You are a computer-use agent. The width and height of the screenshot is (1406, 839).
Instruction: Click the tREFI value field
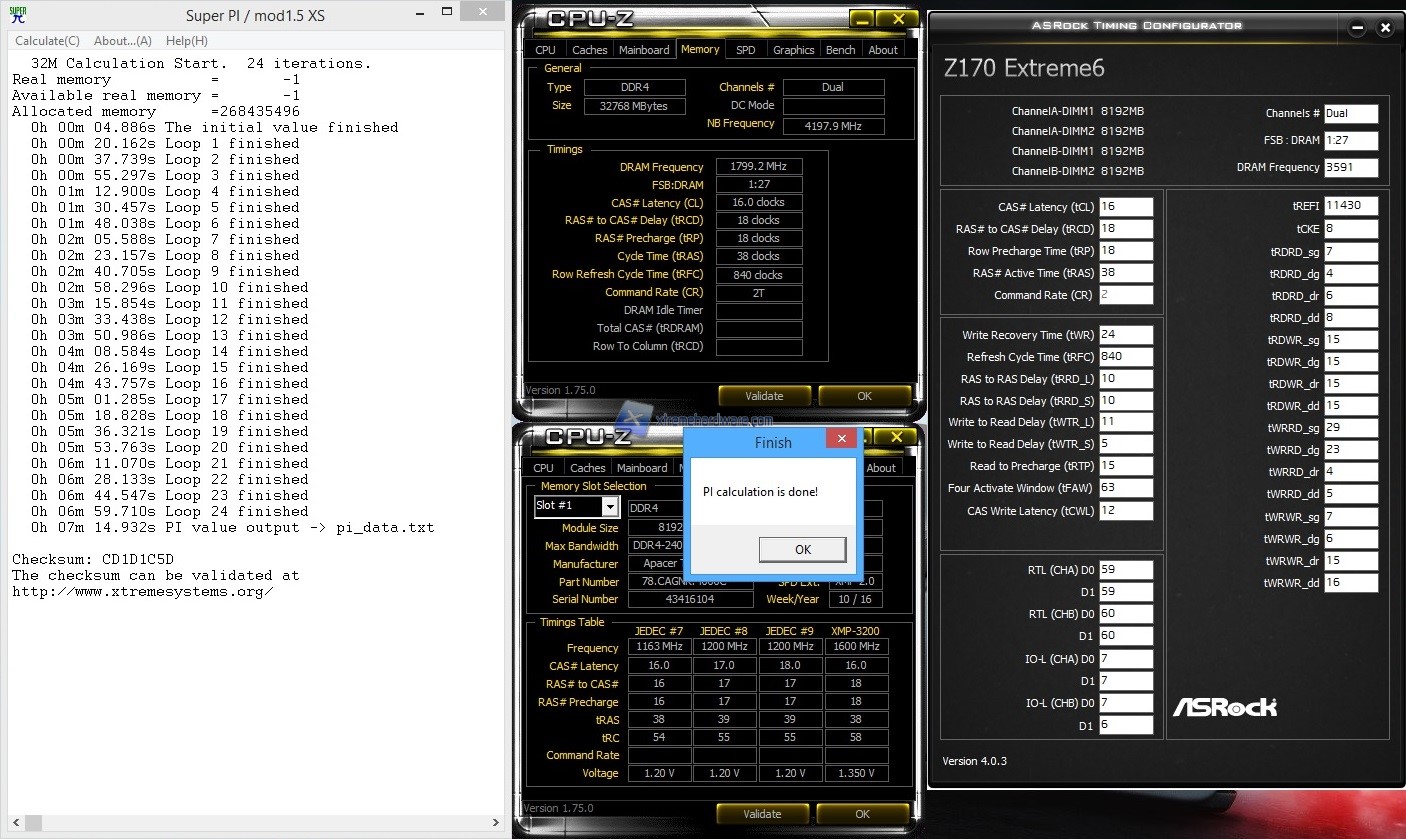1351,206
